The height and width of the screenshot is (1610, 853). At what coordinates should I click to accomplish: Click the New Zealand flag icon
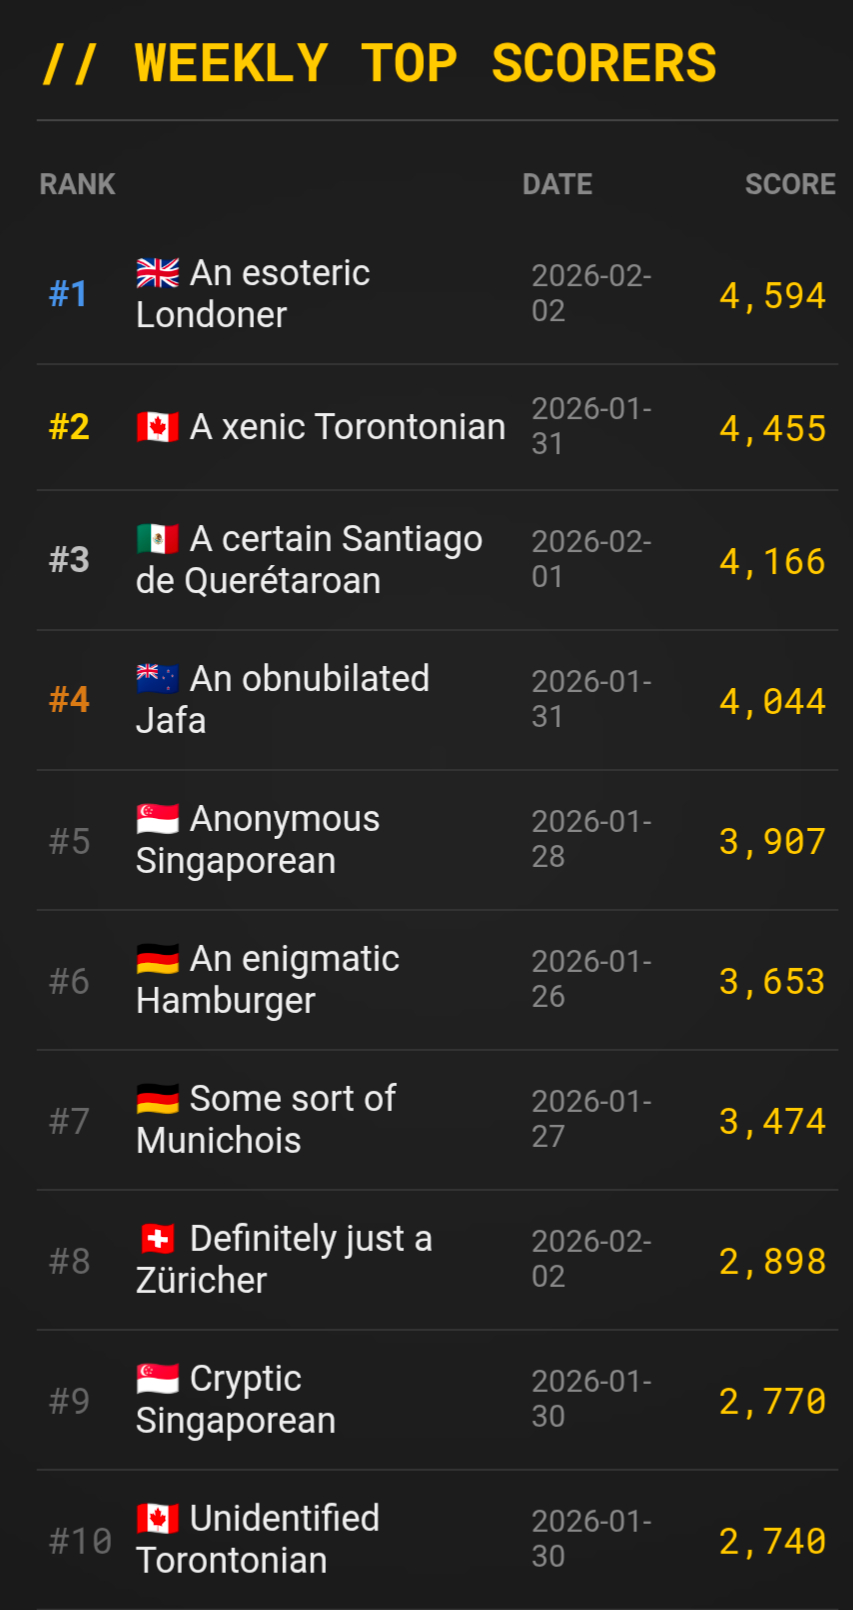158,679
